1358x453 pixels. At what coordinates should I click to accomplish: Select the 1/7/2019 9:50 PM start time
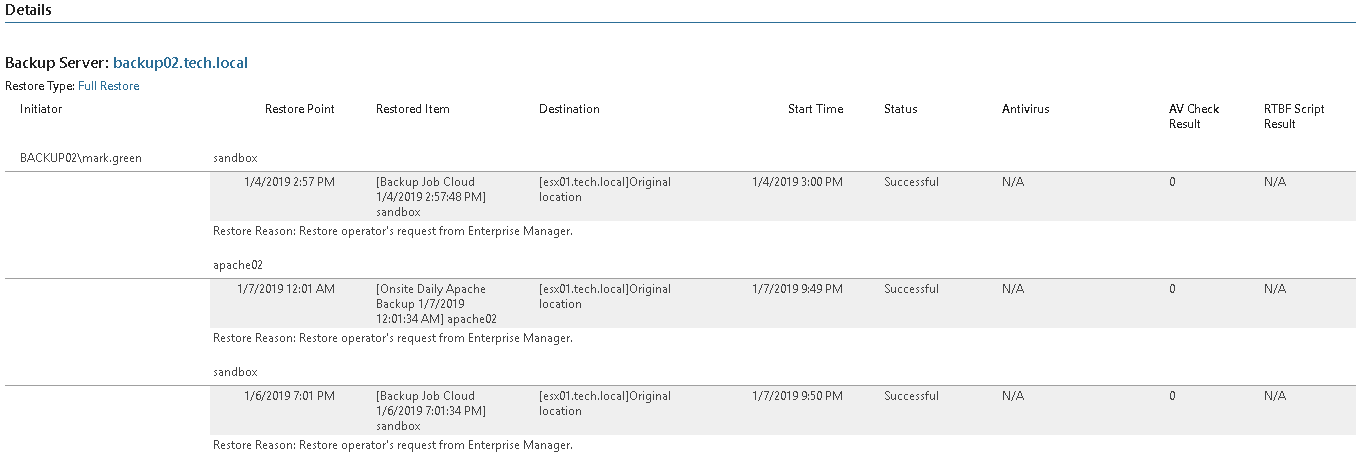797,396
